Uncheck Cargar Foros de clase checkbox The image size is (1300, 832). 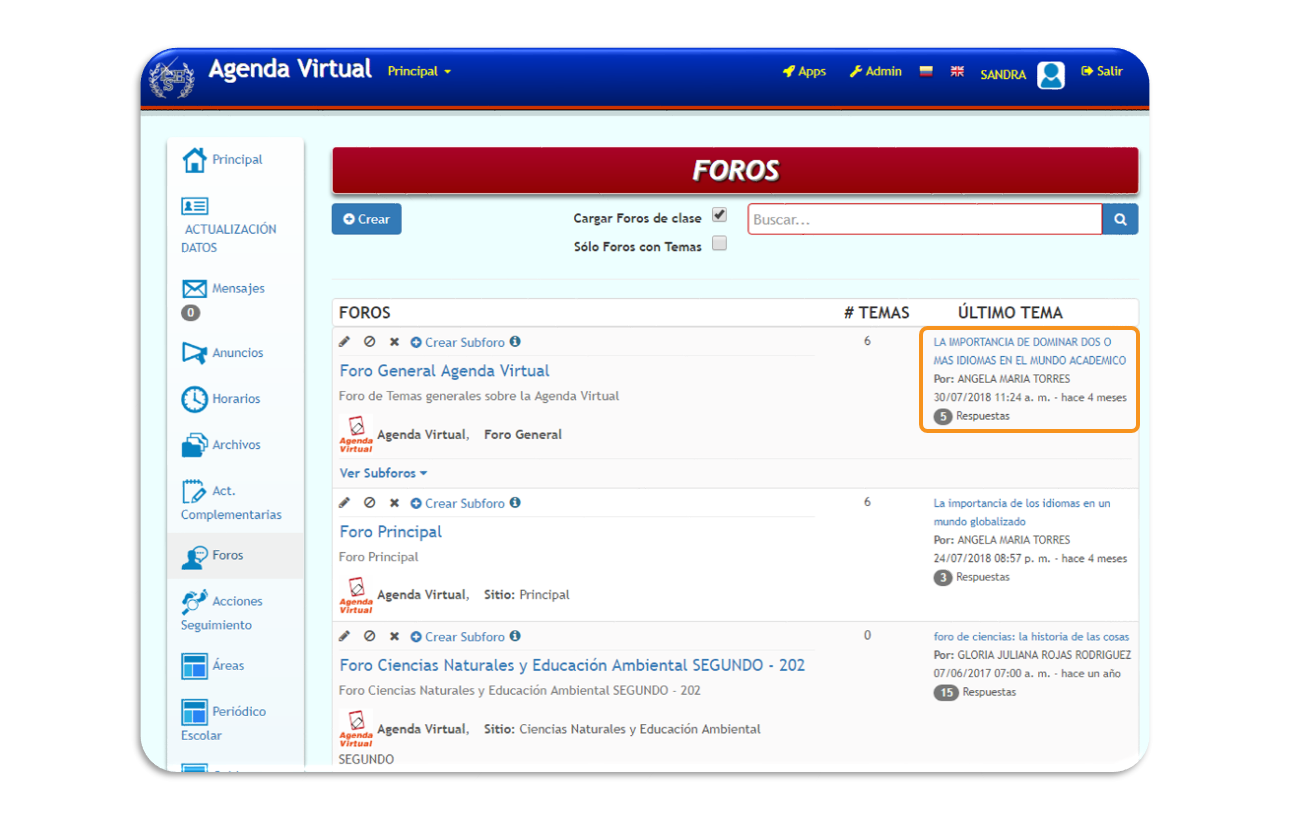(x=719, y=215)
